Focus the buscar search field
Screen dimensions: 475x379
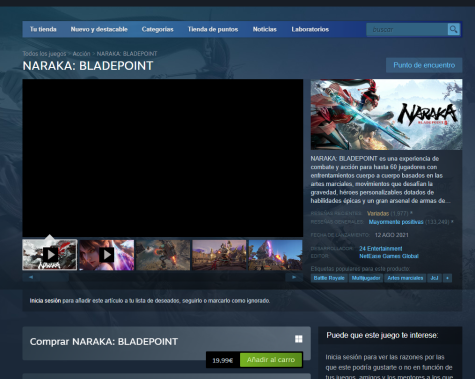(407, 29)
